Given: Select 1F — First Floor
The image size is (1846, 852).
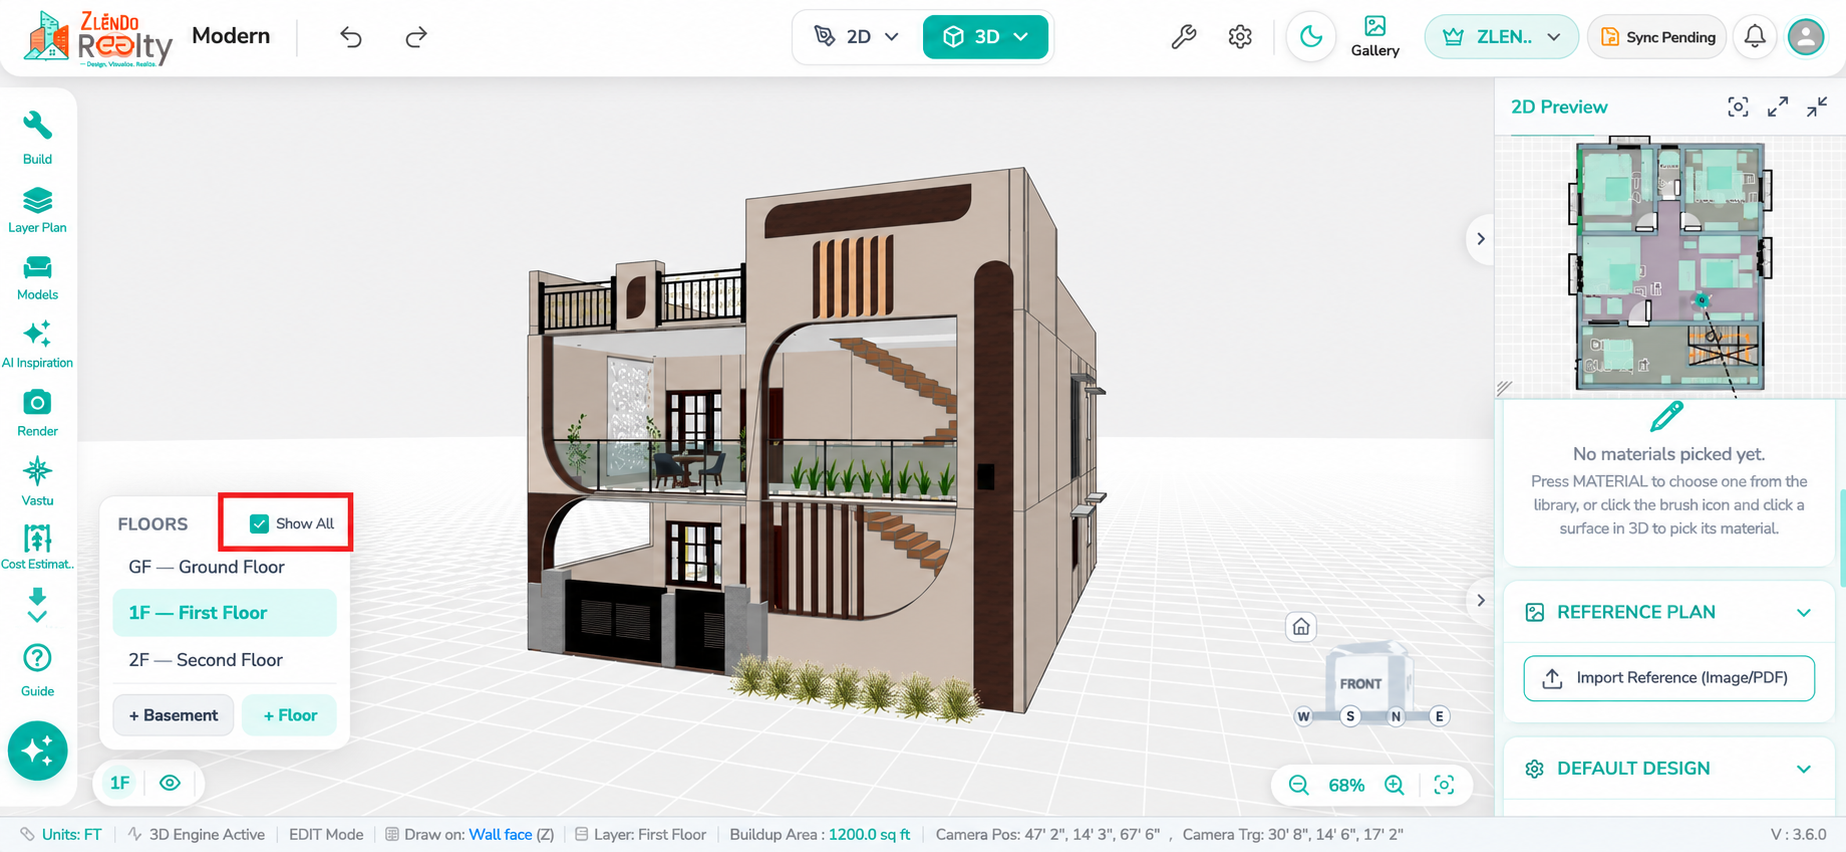Looking at the screenshot, I should click(x=225, y=613).
